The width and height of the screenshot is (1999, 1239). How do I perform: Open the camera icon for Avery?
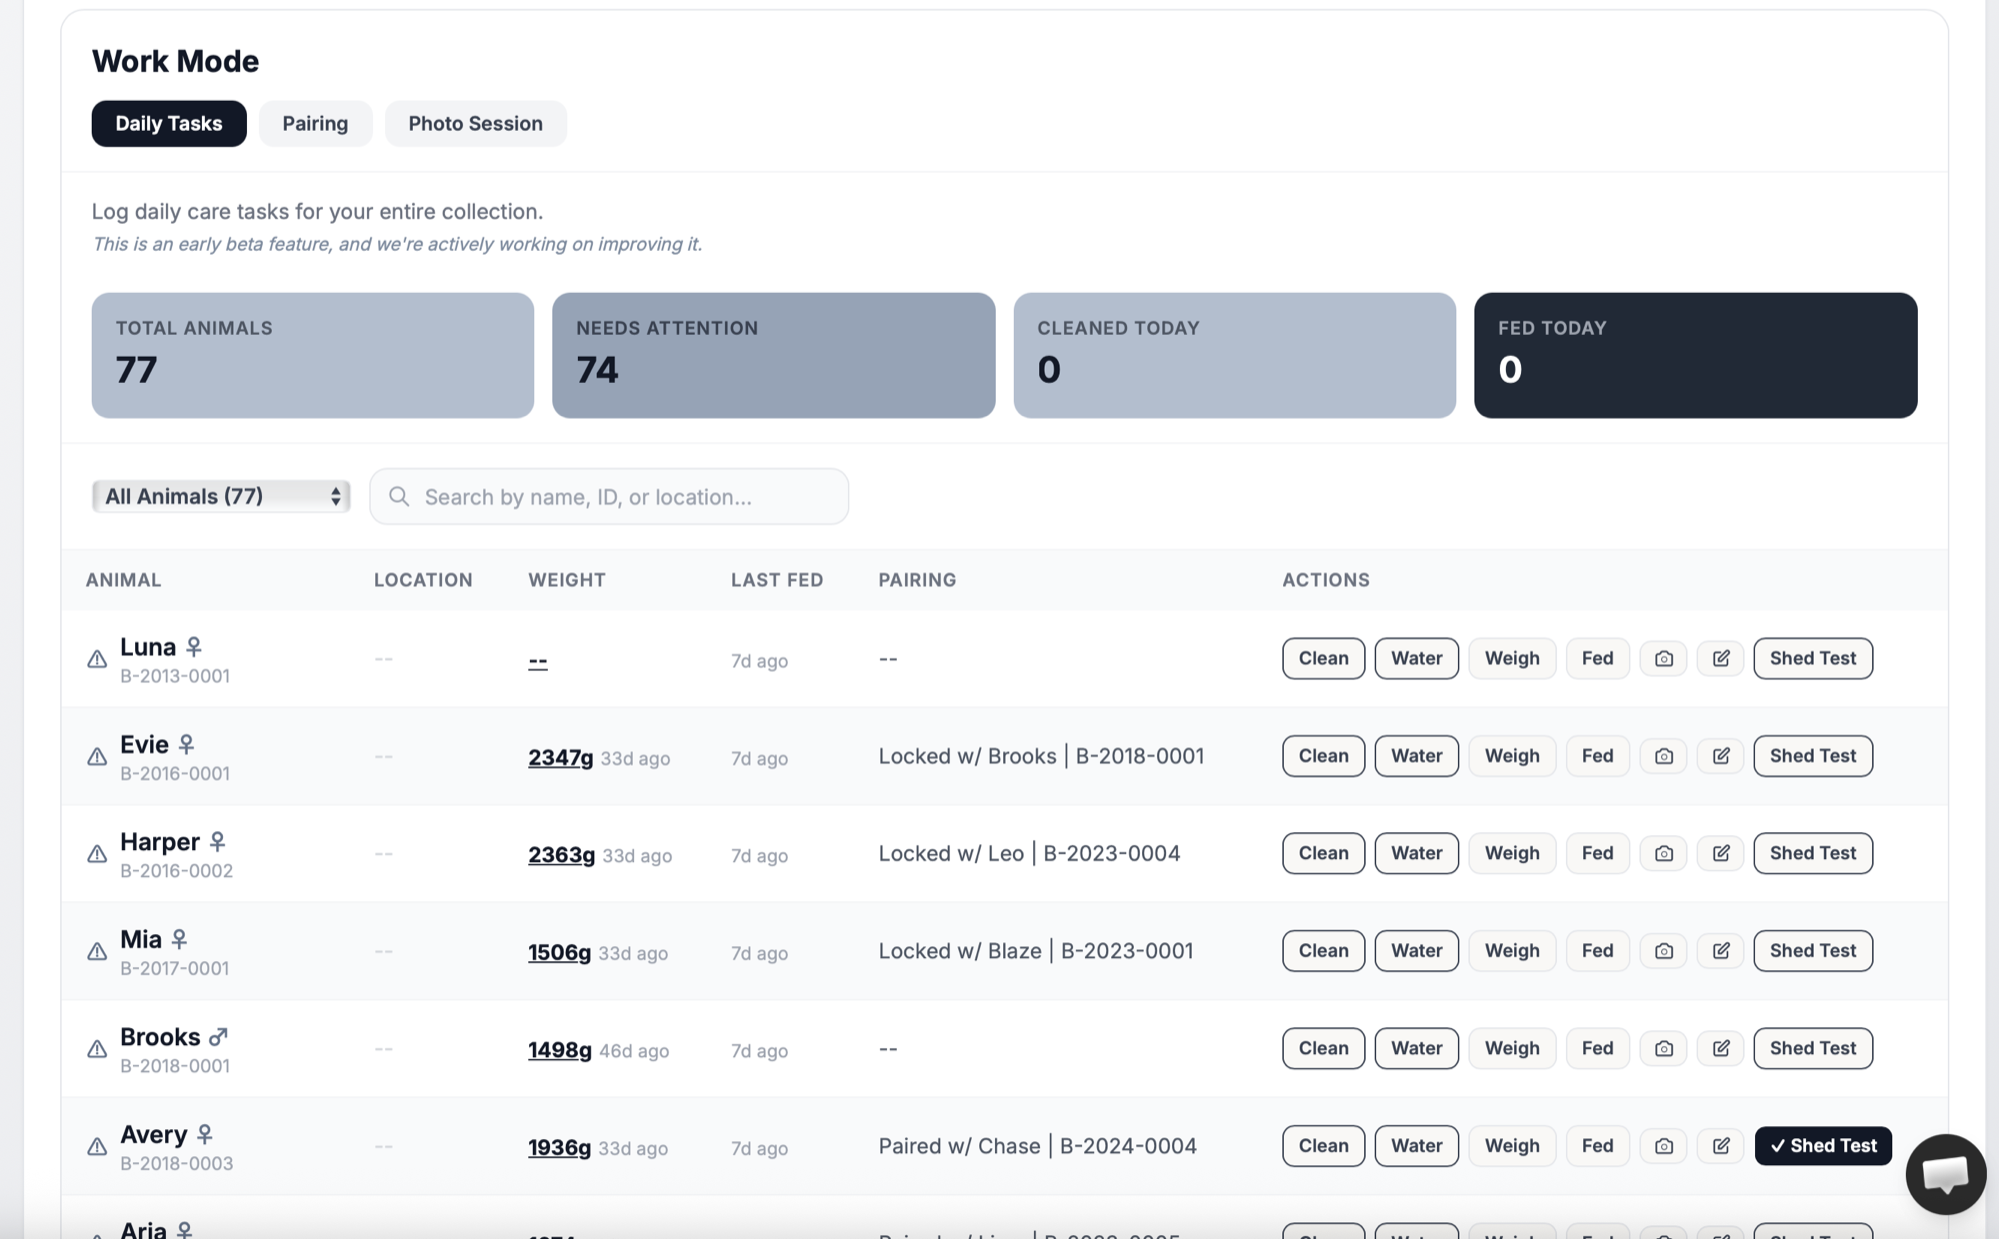(x=1663, y=1146)
